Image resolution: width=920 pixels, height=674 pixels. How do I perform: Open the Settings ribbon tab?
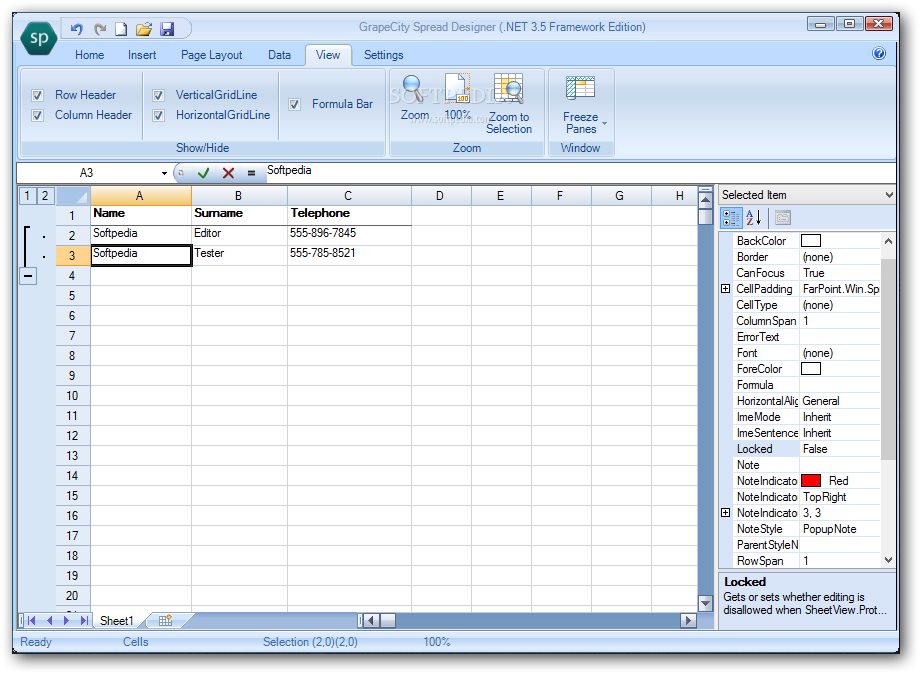coord(383,55)
